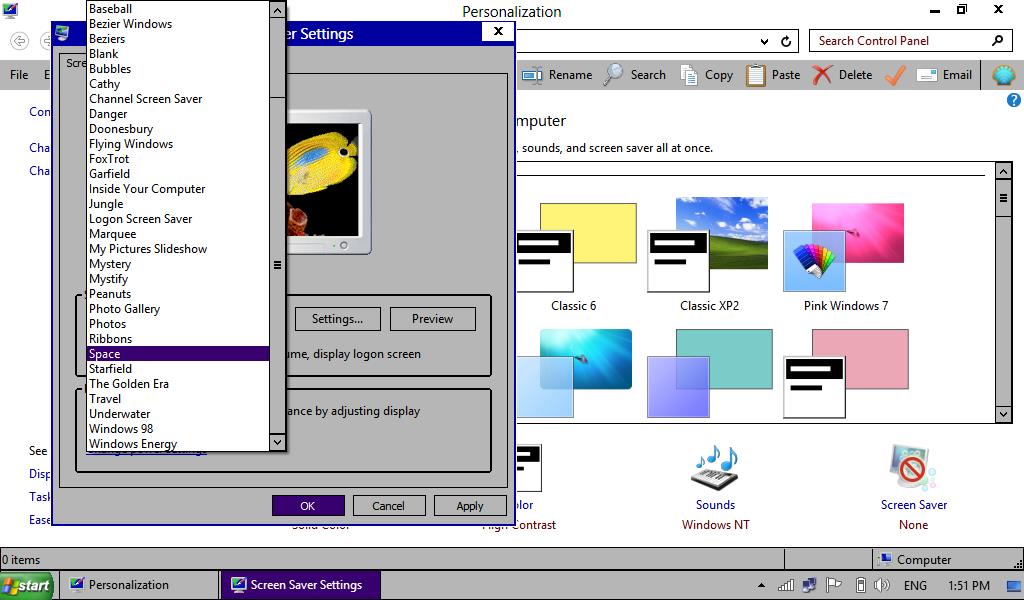Expand the address bar history dropdown arrow
Screen dimensions: 1024x600
(764, 41)
